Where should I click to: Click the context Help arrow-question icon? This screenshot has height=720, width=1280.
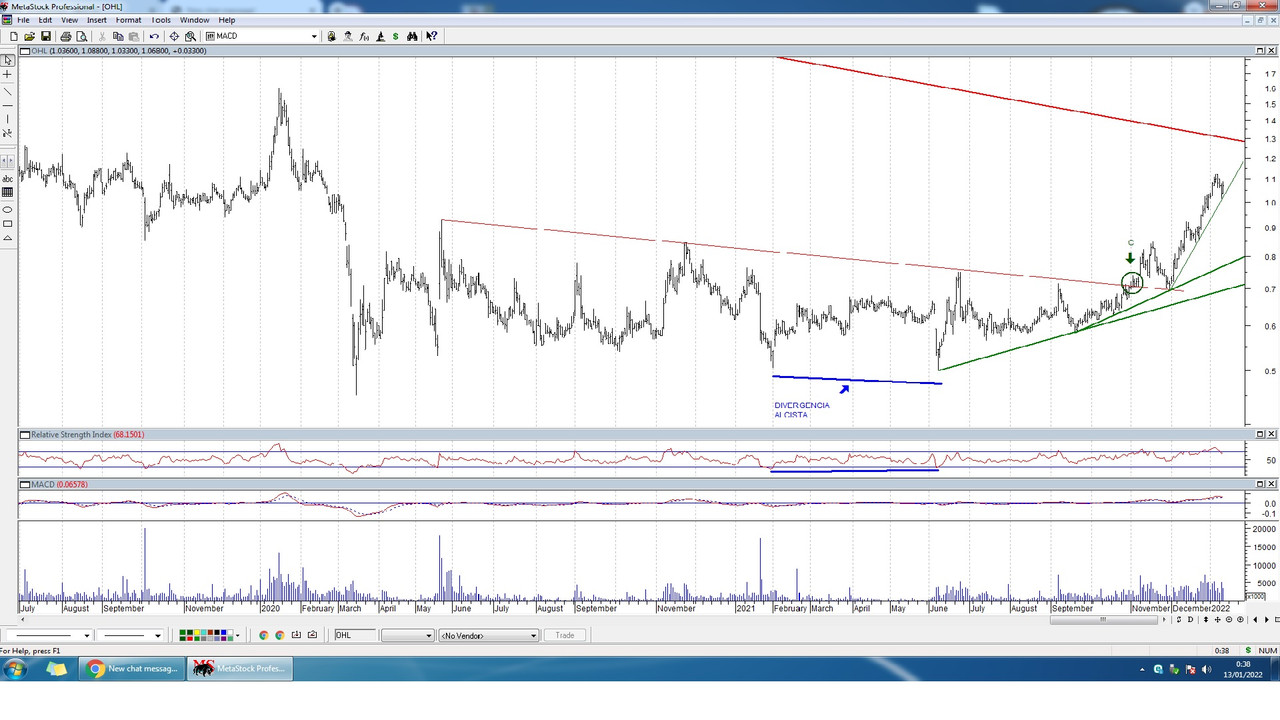click(x=432, y=36)
